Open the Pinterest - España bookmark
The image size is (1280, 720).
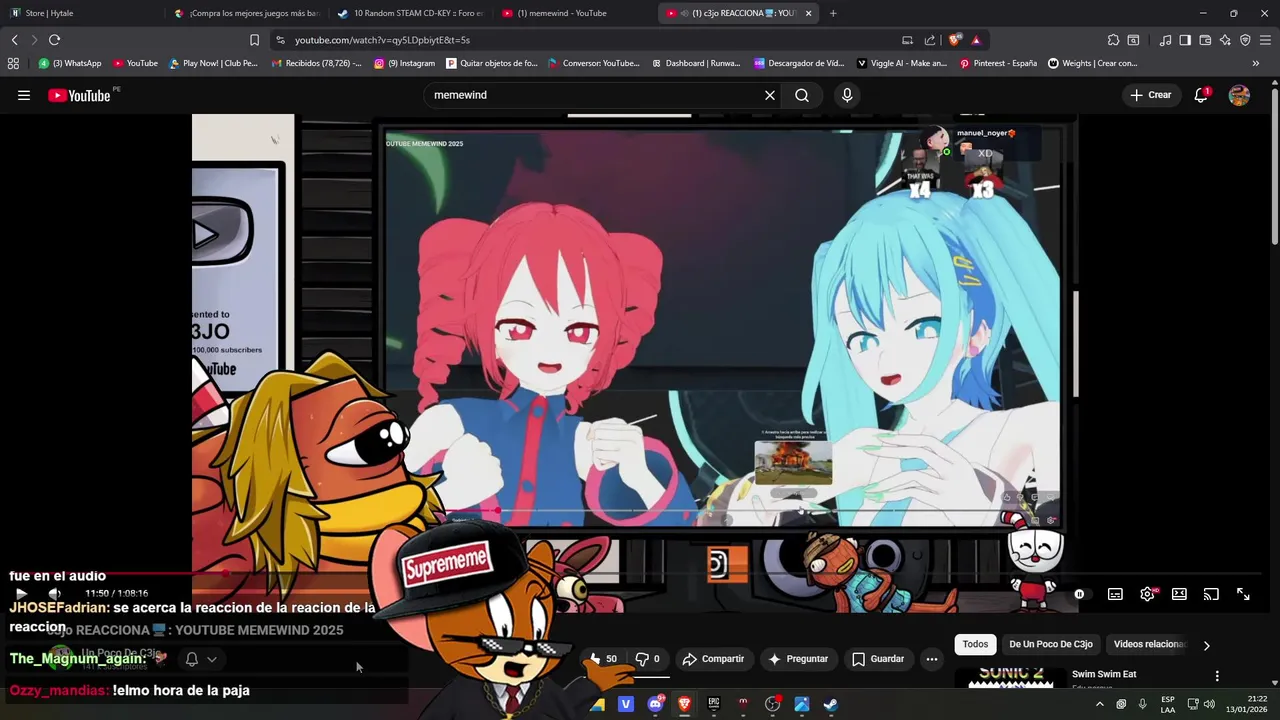click(998, 63)
